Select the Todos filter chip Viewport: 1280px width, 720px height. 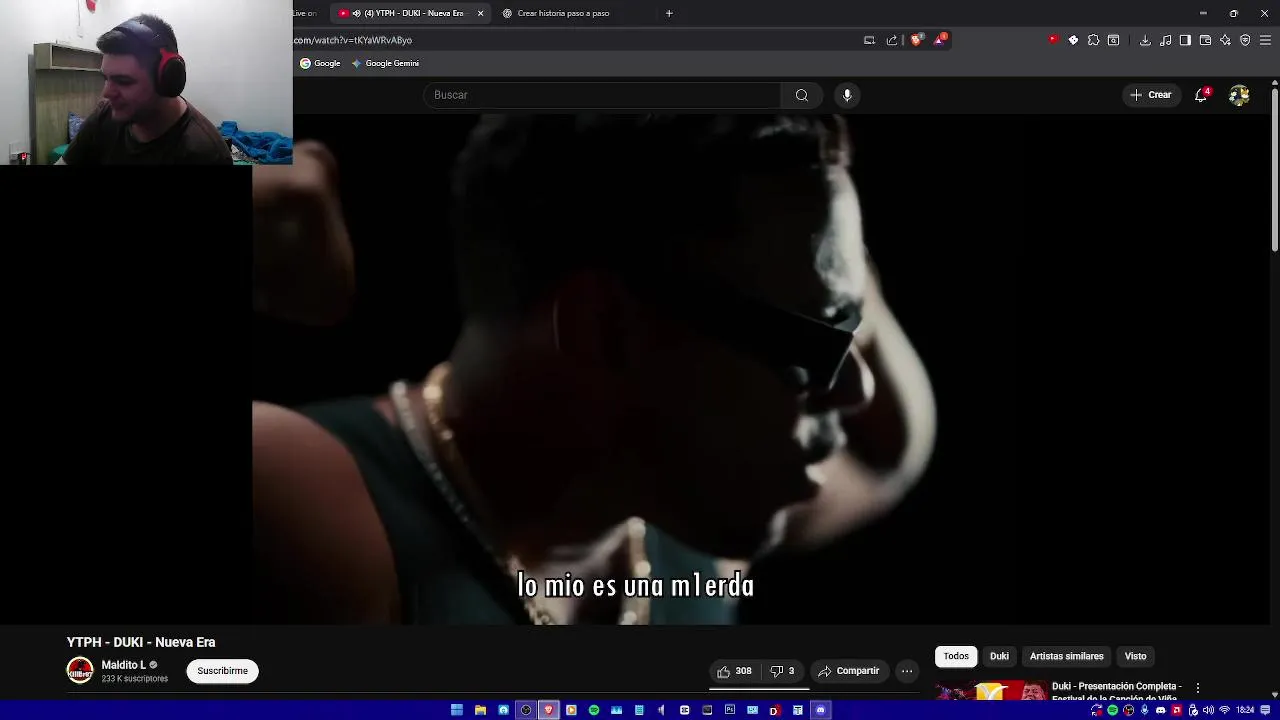pos(956,656)
